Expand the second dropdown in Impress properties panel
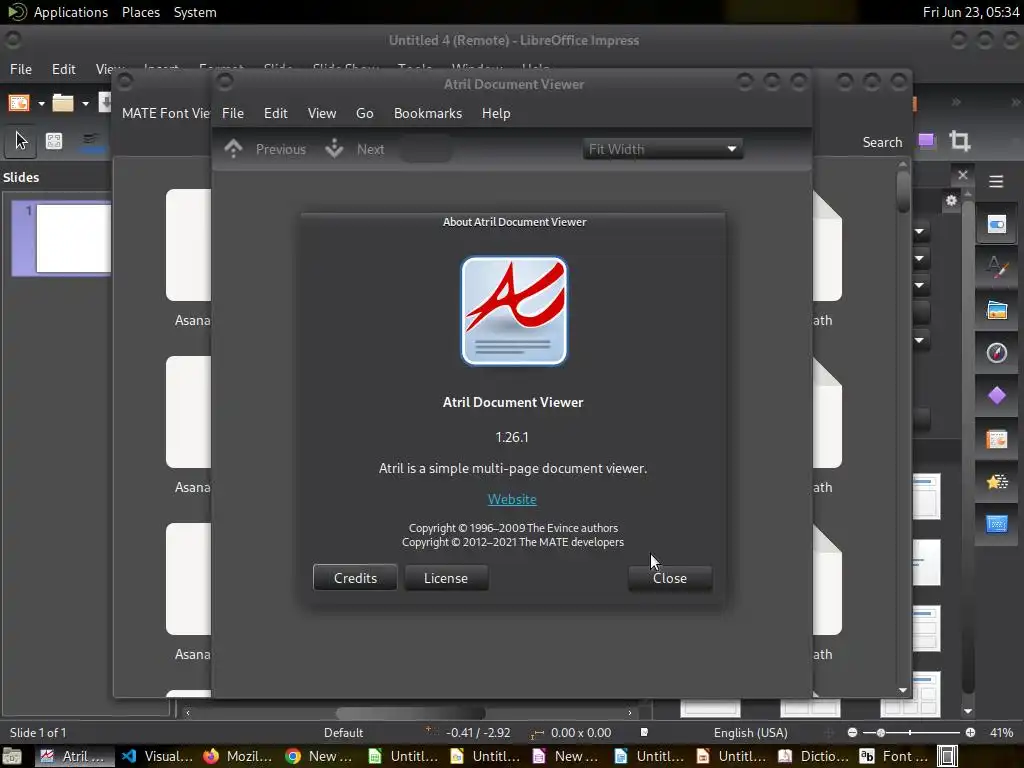 tap(920, 258)
